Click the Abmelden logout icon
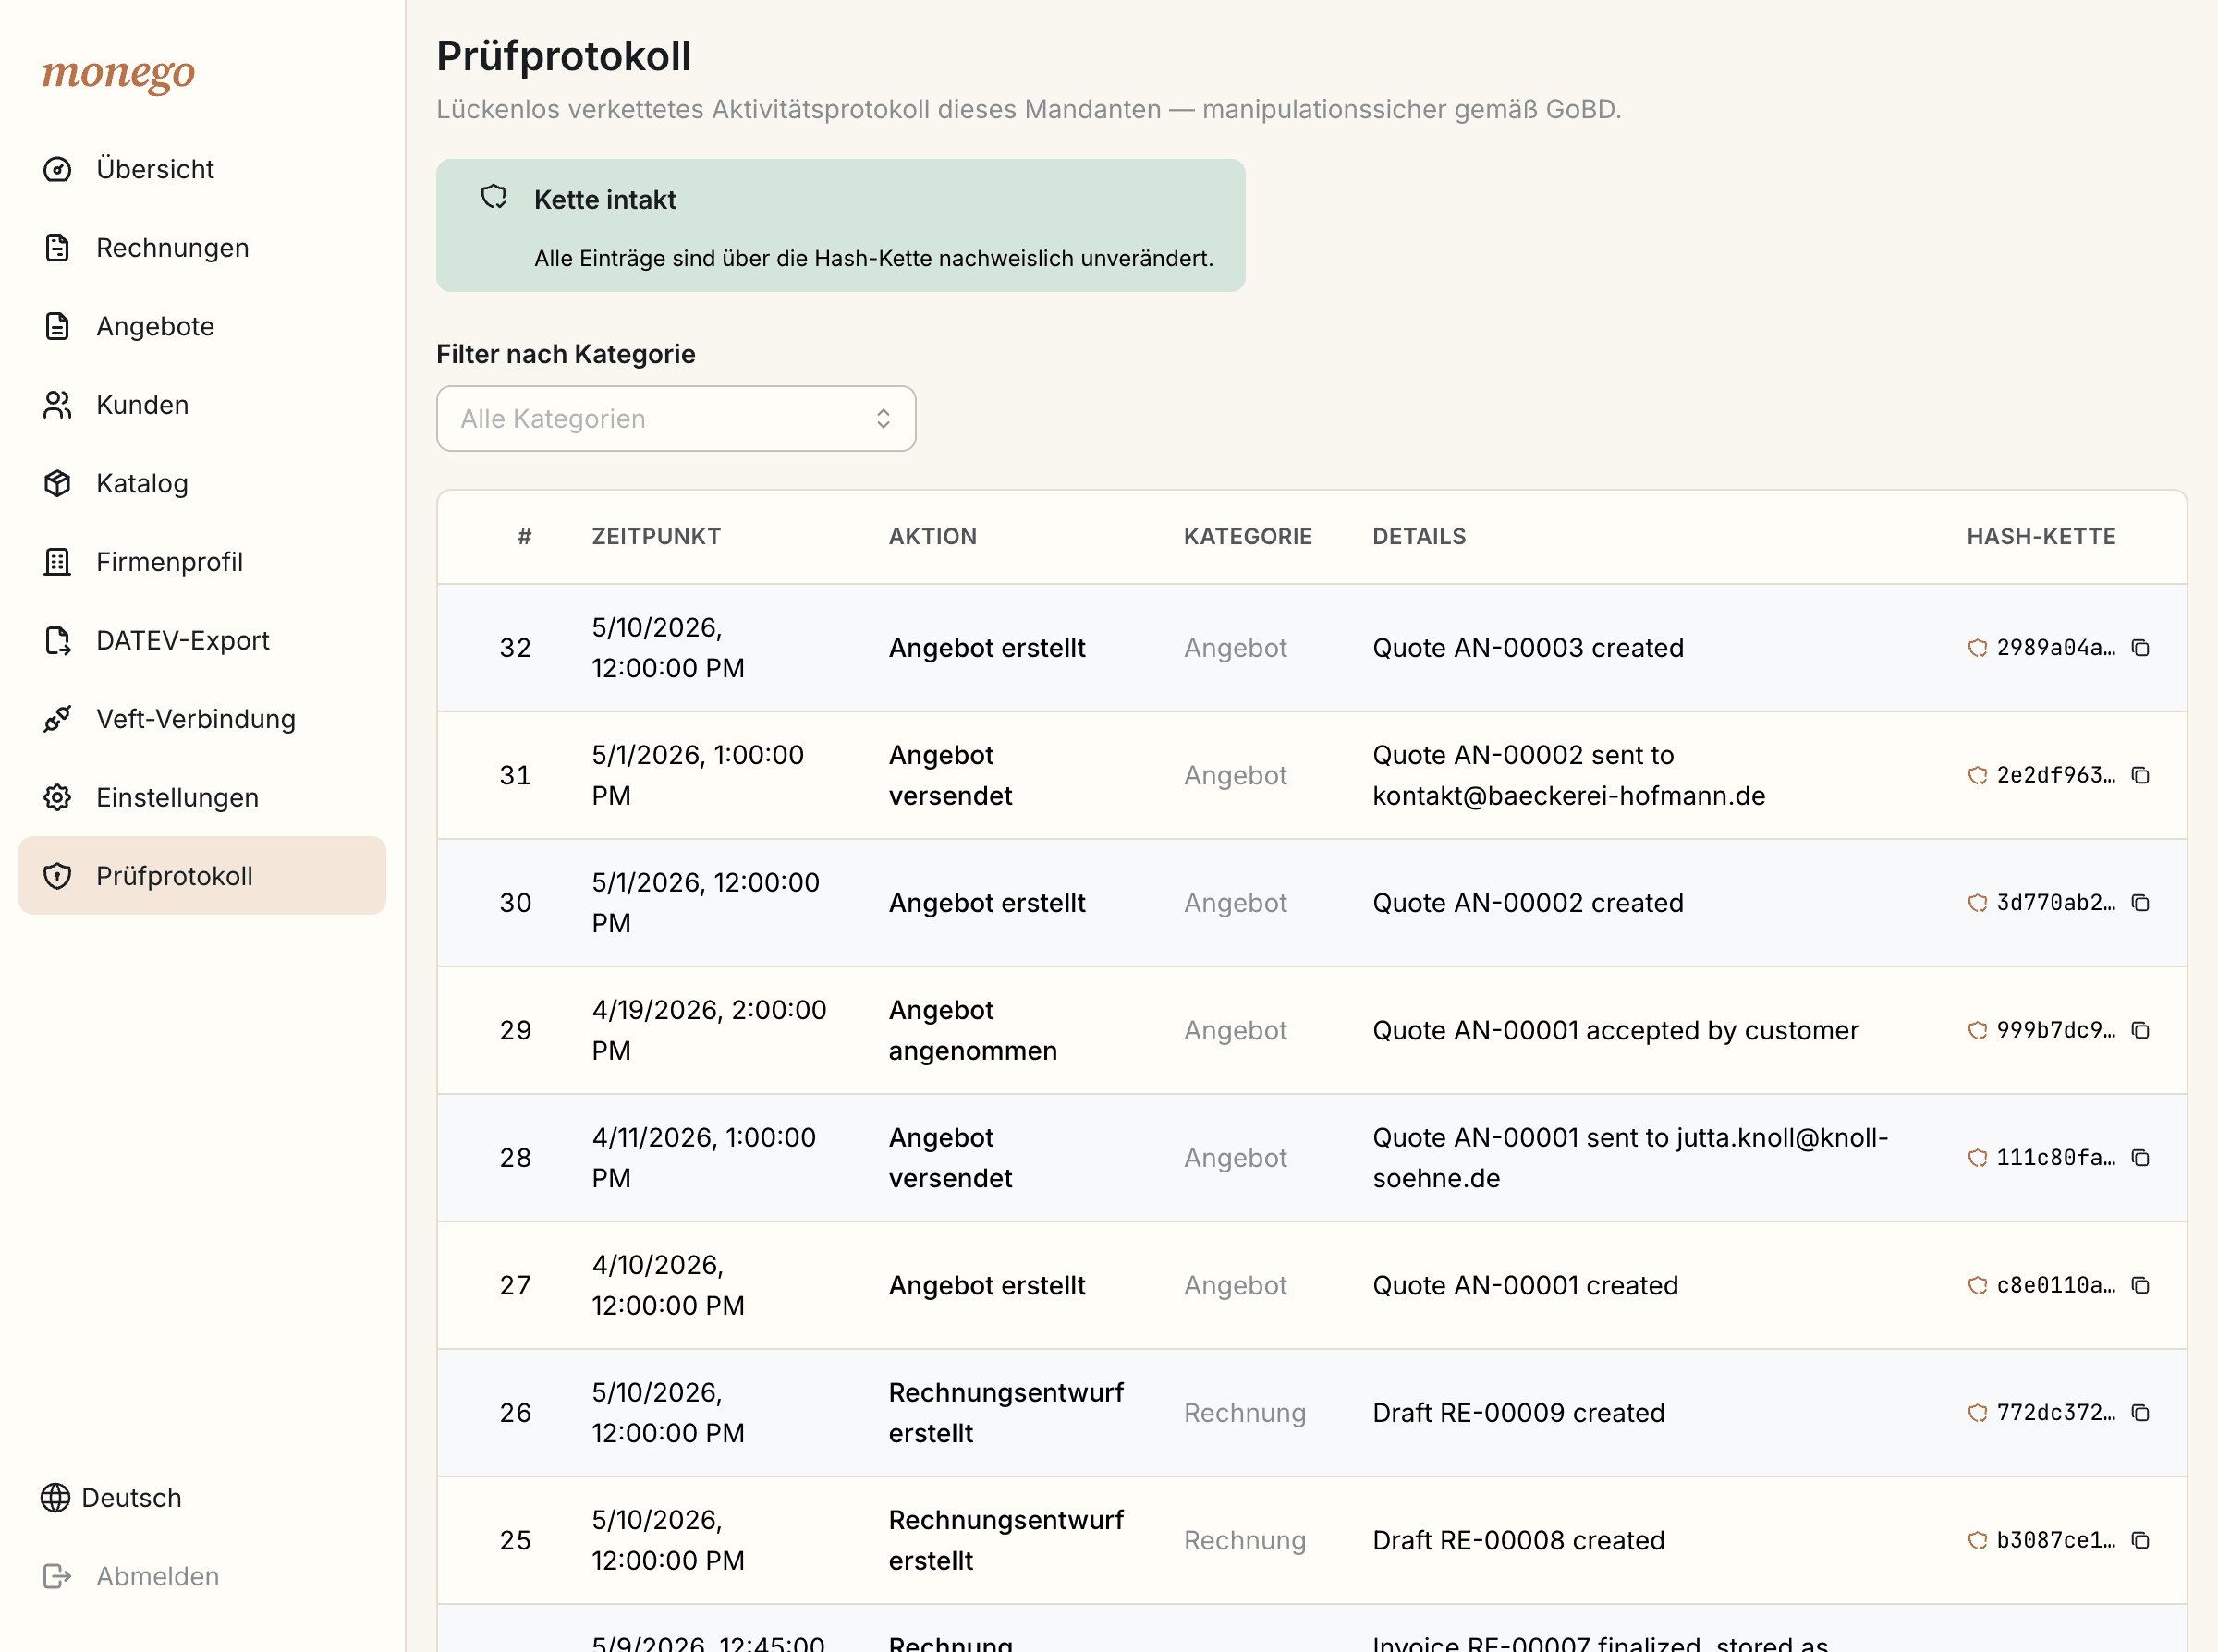This screenshot has width=2218, height=1652. 57,1576
